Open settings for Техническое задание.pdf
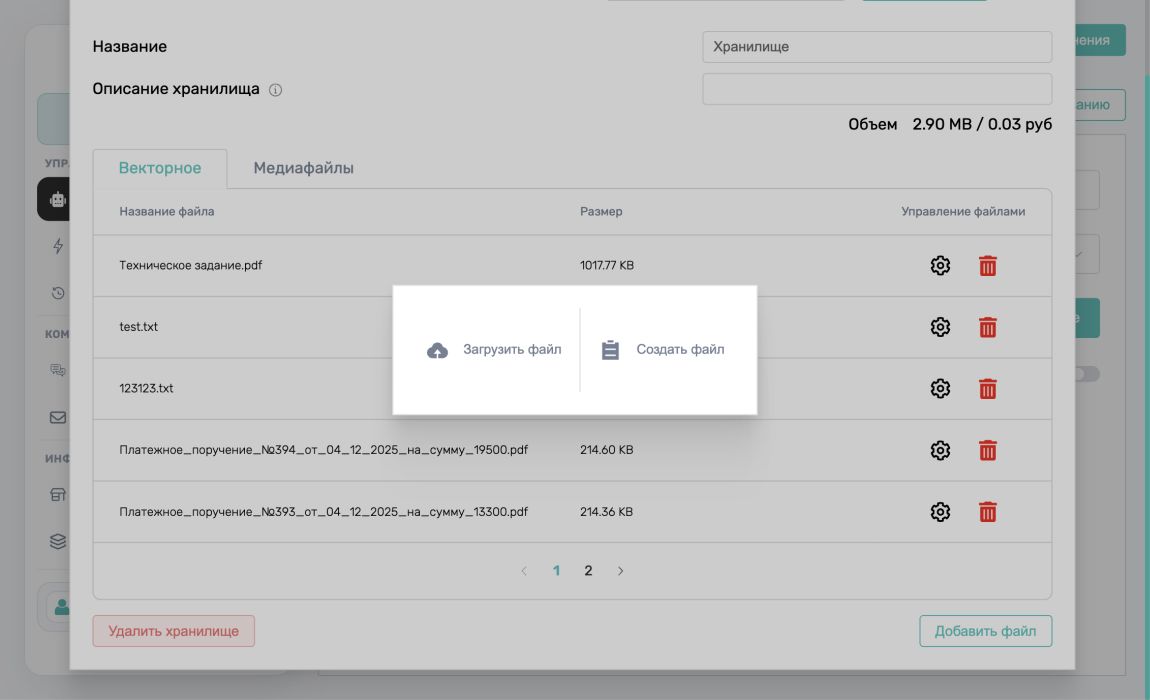1150x700 pixels. pyautogui.click(x=940, y=266)
